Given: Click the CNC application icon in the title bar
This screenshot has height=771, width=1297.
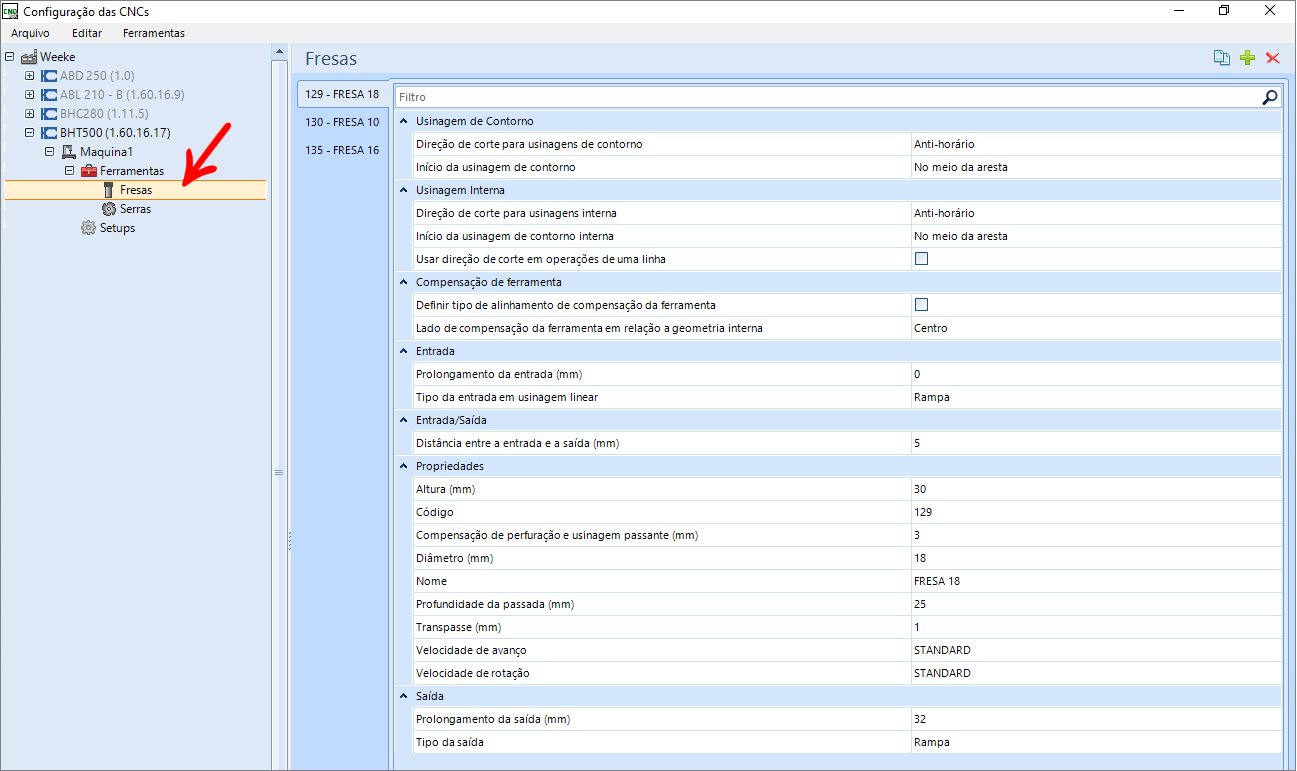Looking at the screenshot, I should [x=11, y=11].
